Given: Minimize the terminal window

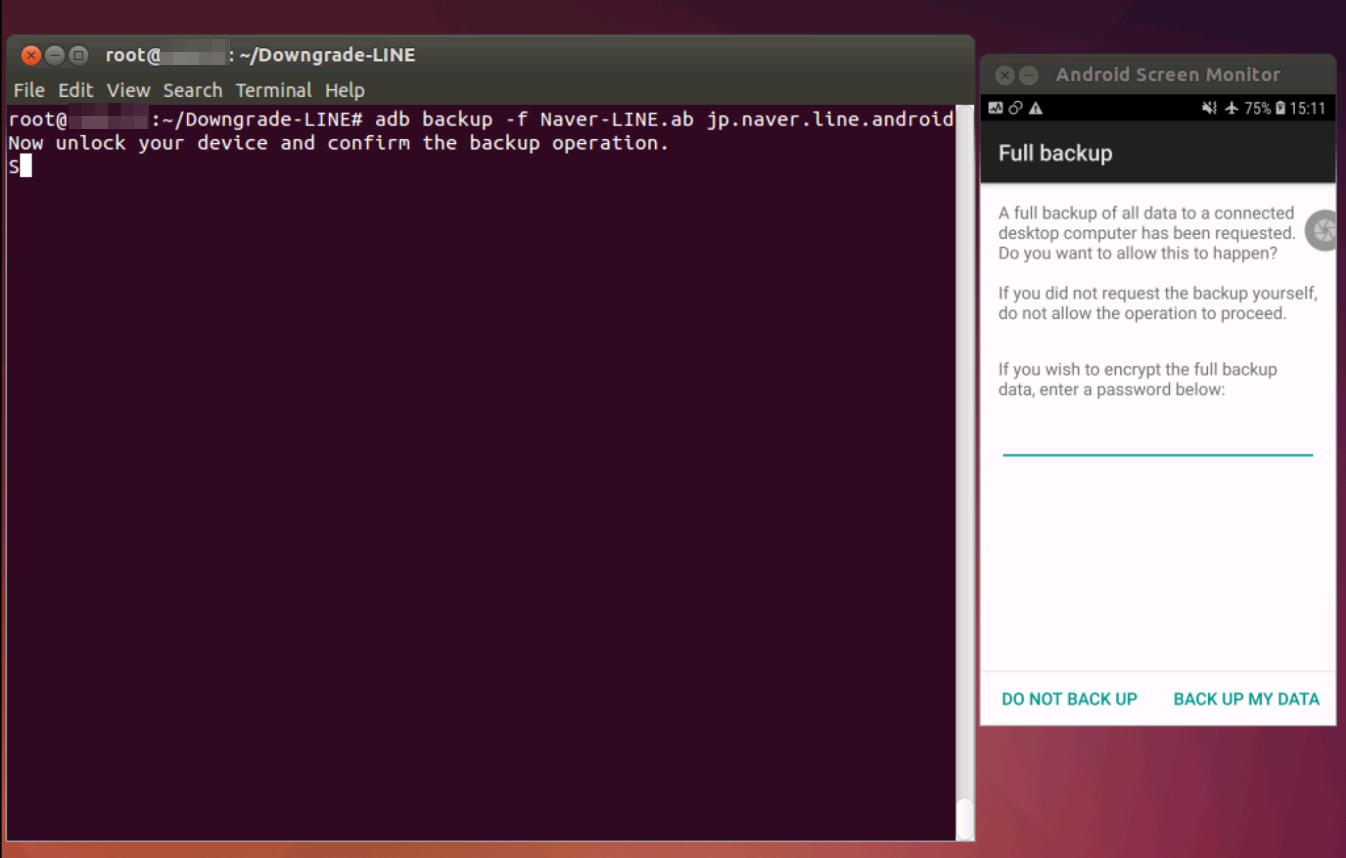Looking at the screenshot, I should point(55,55).
